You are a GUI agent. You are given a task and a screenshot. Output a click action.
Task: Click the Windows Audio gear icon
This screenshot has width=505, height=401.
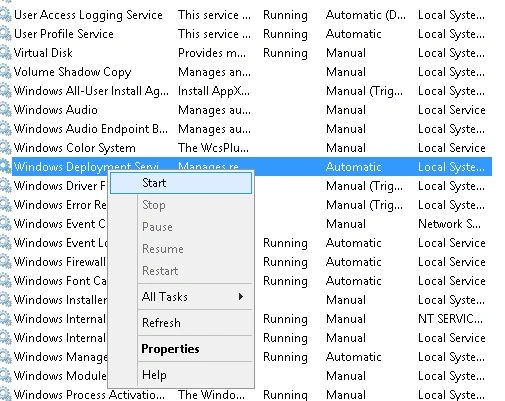coord(5,110)
